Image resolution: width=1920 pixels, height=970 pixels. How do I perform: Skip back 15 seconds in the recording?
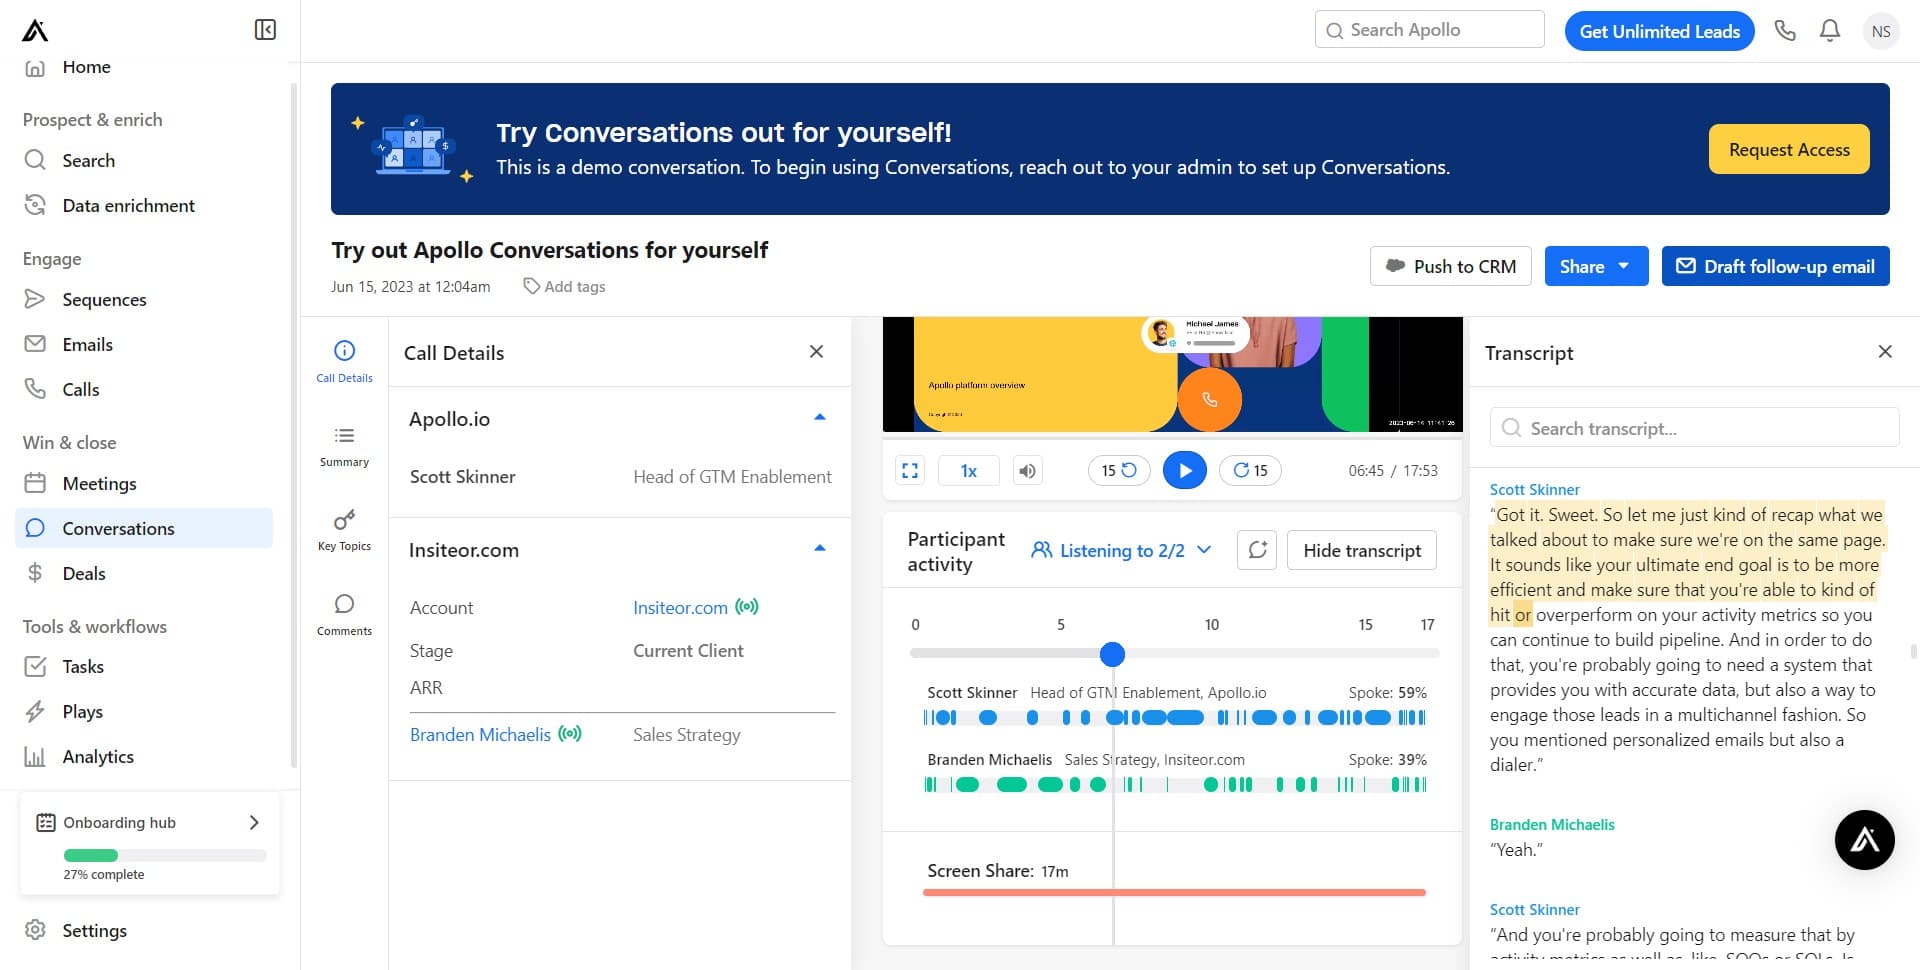1118,470
